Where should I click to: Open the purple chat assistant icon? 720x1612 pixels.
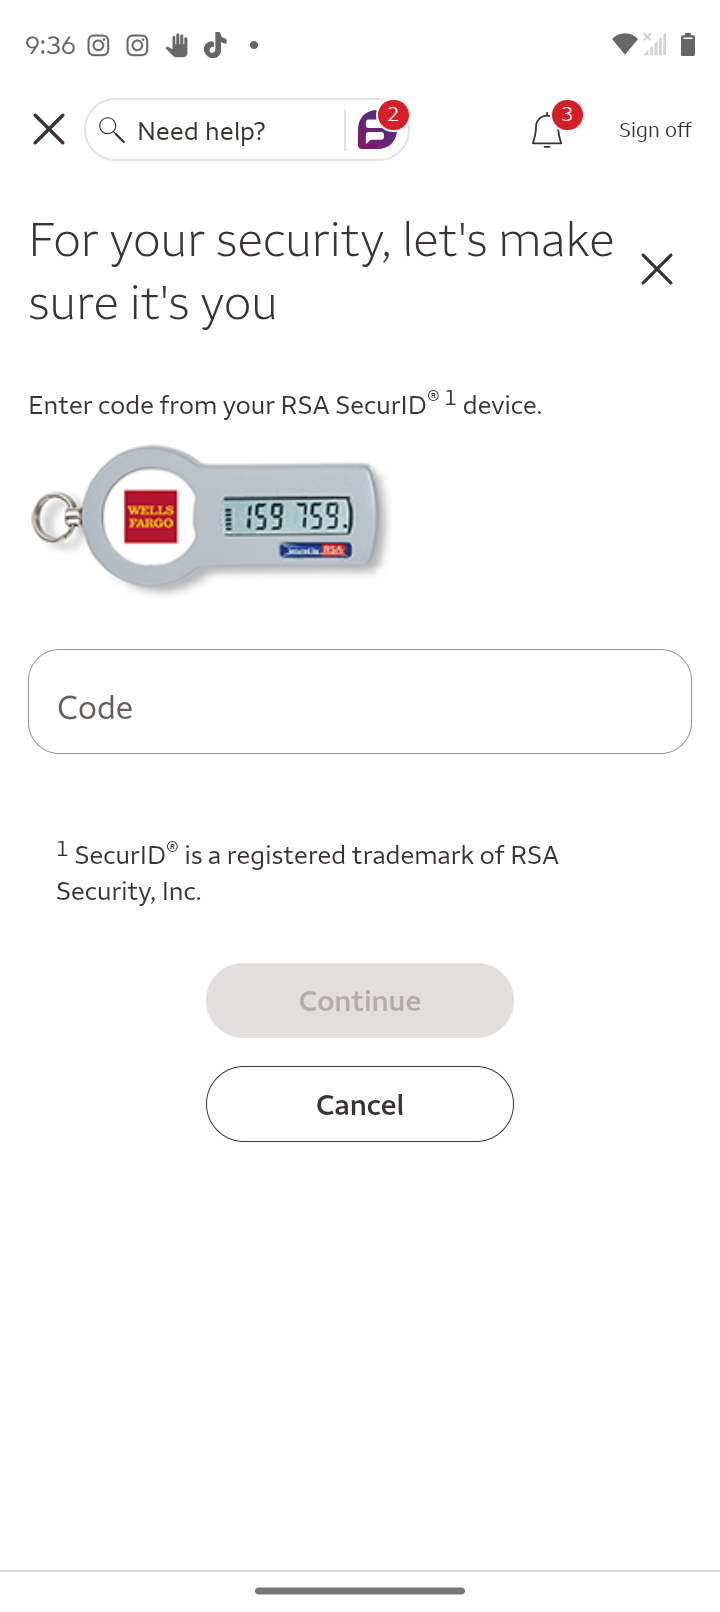376,131
